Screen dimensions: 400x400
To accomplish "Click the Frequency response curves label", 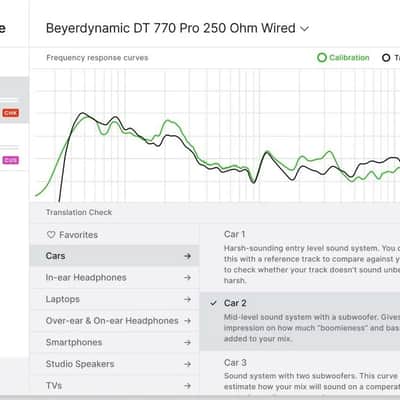I will click(97, 58).
